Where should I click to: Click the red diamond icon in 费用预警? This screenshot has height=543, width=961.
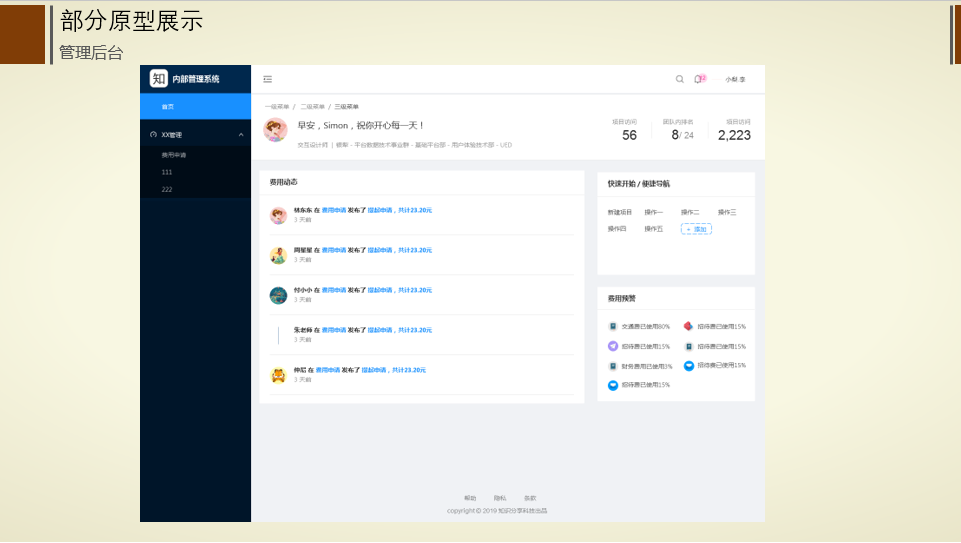click(688, 326)
